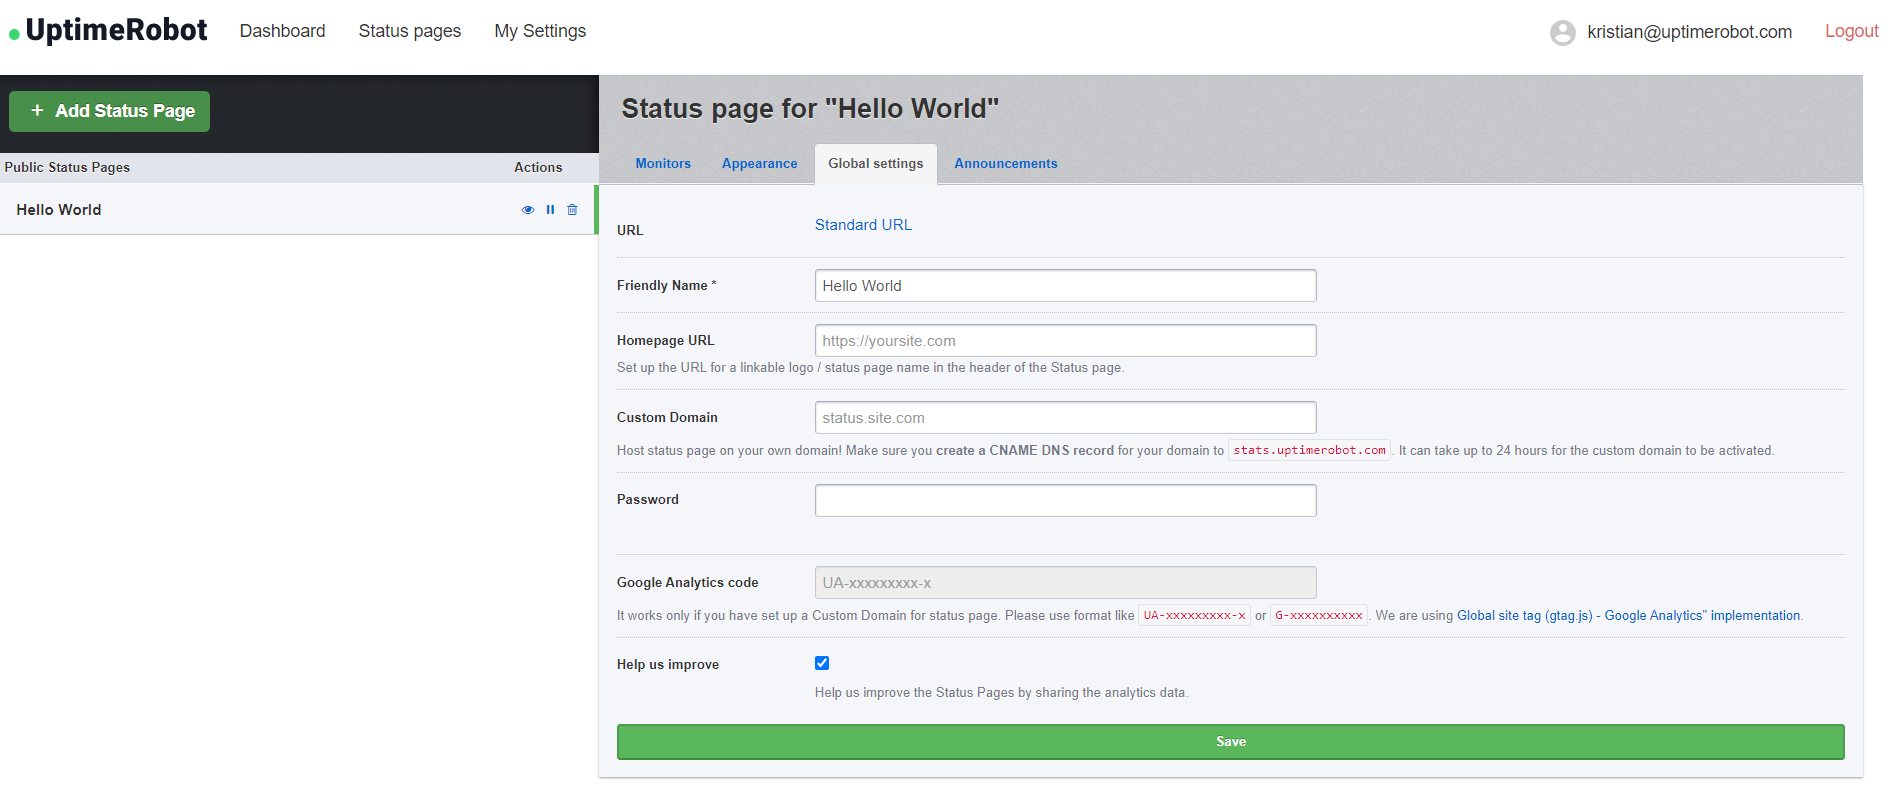This screenshot has width=1896, height=799.
Task: Open the Global site tag implementation link
Action: click(1628, 616)
